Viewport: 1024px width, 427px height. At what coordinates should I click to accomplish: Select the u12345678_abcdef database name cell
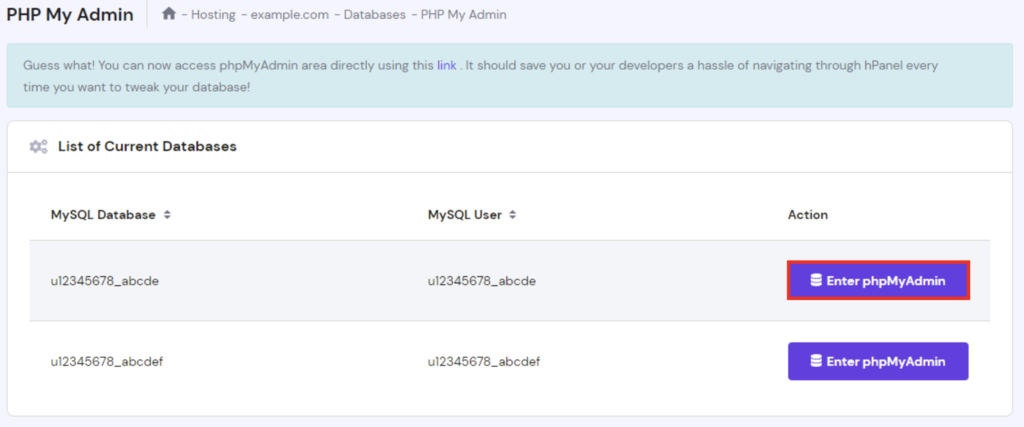[107, 361]
